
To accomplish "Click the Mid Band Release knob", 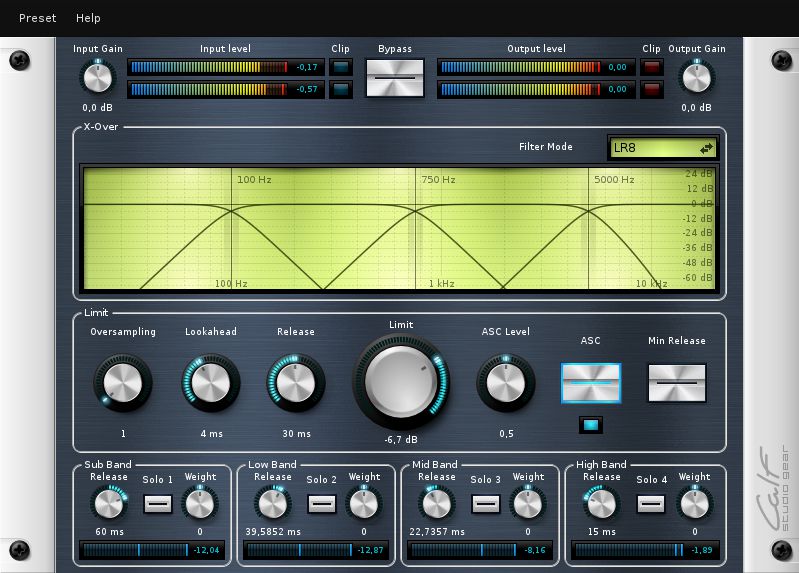I will point(436,503).
